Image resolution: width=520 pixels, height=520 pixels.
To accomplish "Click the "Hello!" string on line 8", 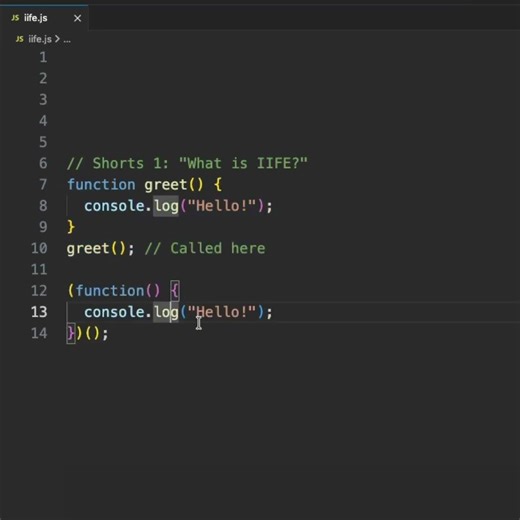I will point(222,206).
